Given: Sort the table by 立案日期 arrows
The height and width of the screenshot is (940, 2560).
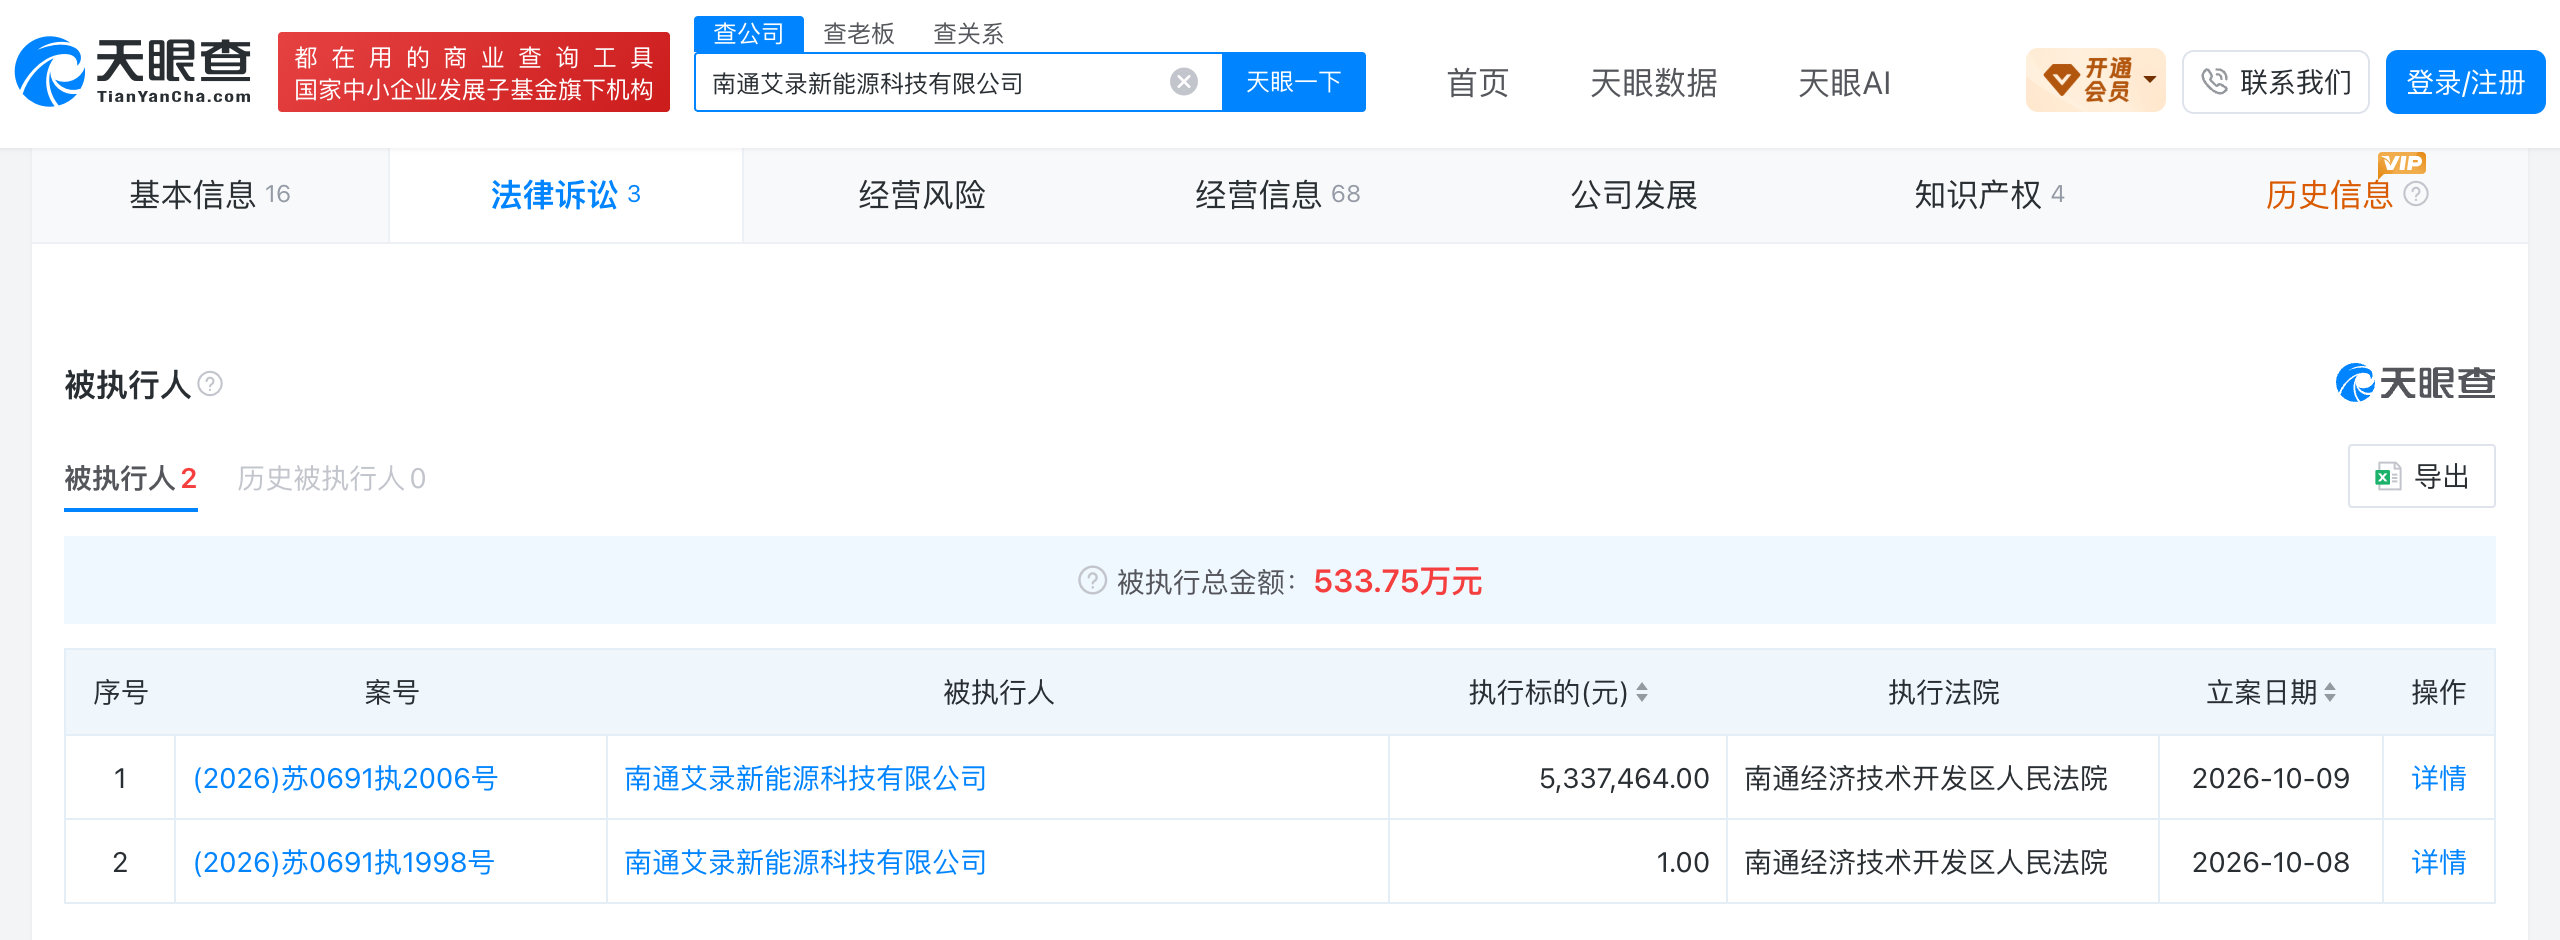Looking at the screenshot, I should pos(2330,692).
